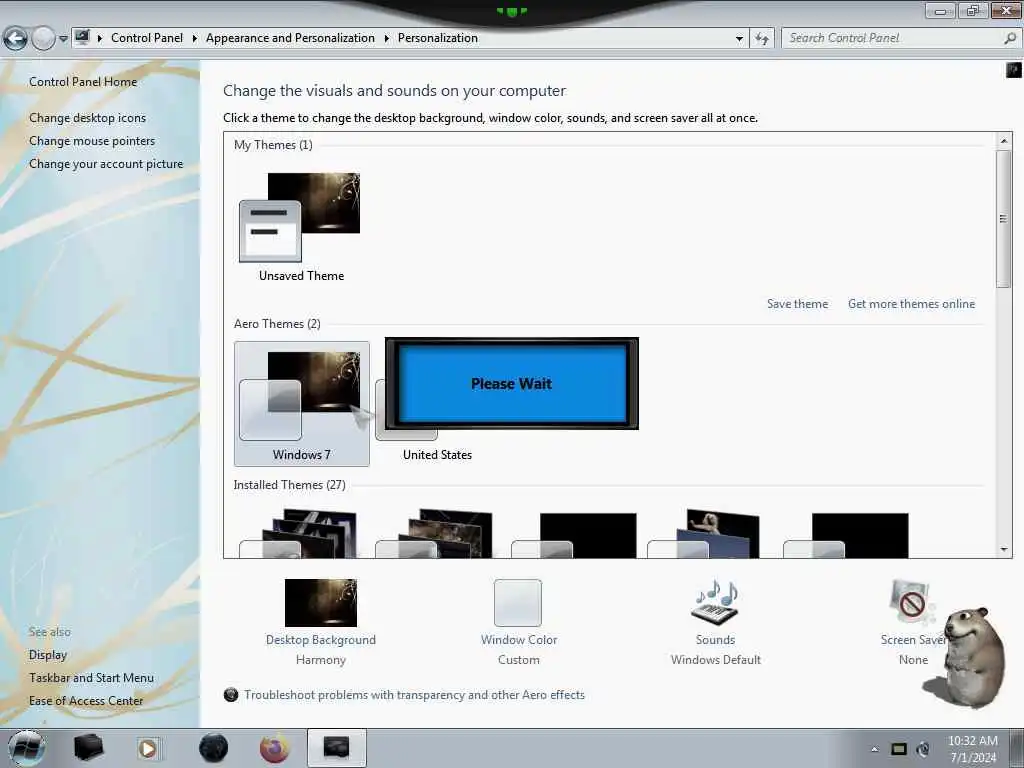
Task: Open Ease of Access Center link
Action: [86, 701]
